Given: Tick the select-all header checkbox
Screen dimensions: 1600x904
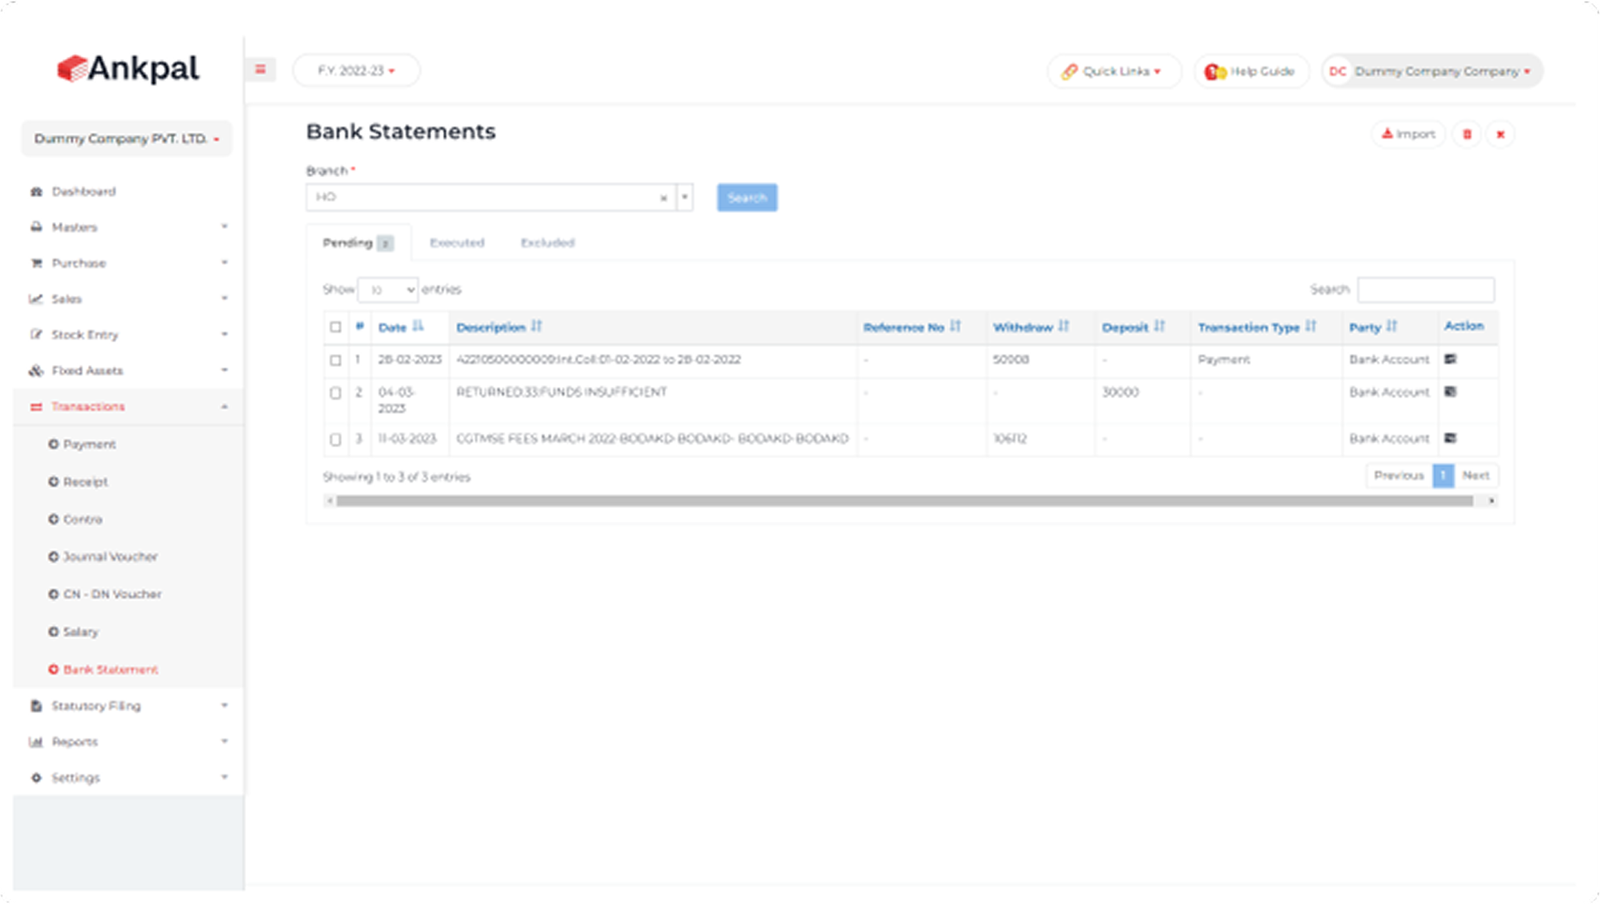Looking at the screenshot, I should point(335,327).
